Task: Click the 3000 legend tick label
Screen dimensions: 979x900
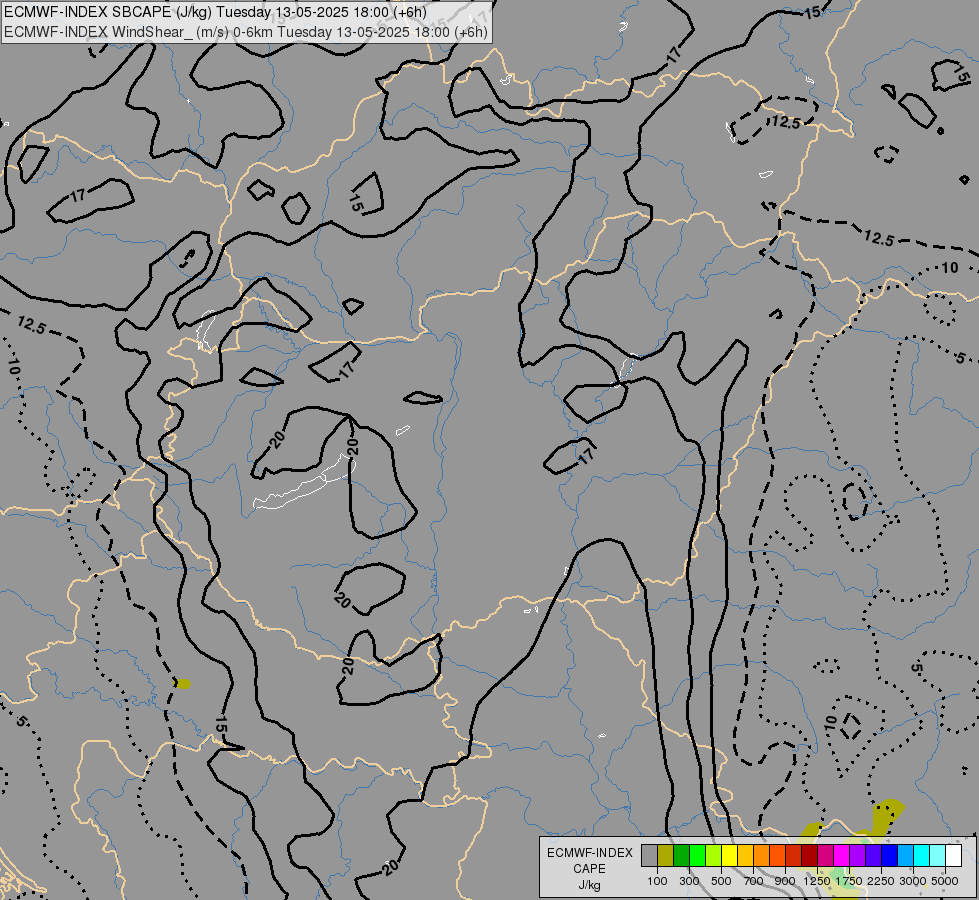Action: [913, 881]
